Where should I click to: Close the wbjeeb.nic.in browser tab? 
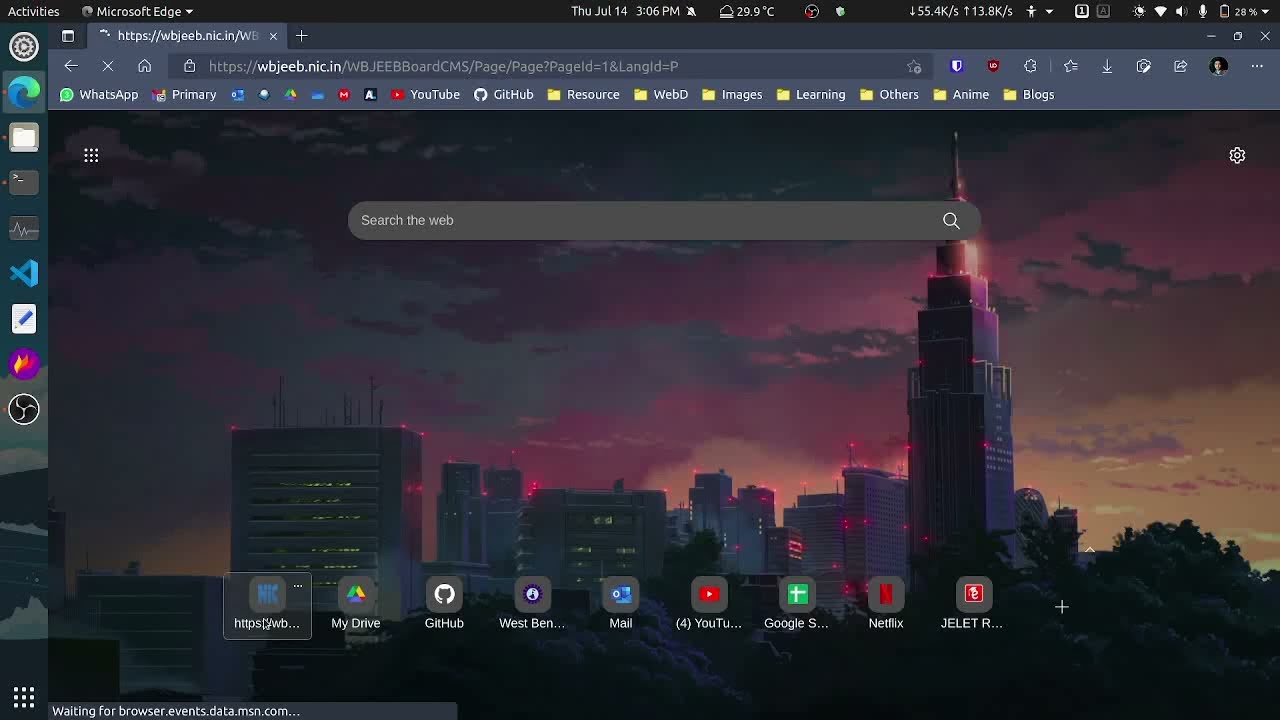273,36
